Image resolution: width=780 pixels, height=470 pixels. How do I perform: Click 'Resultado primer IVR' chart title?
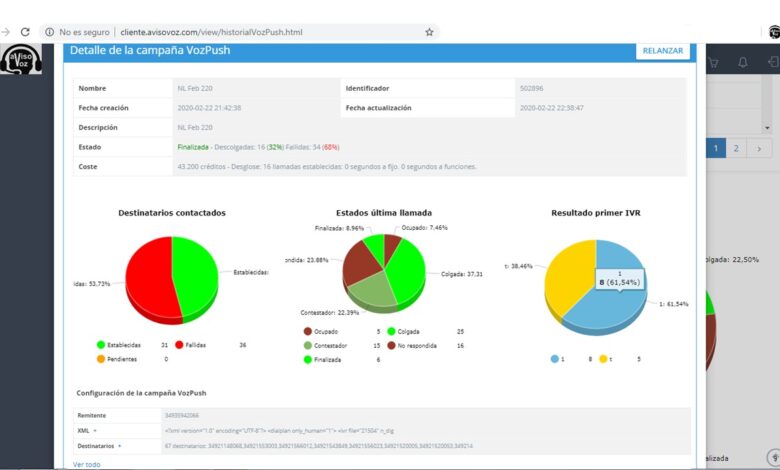[595, 213]
